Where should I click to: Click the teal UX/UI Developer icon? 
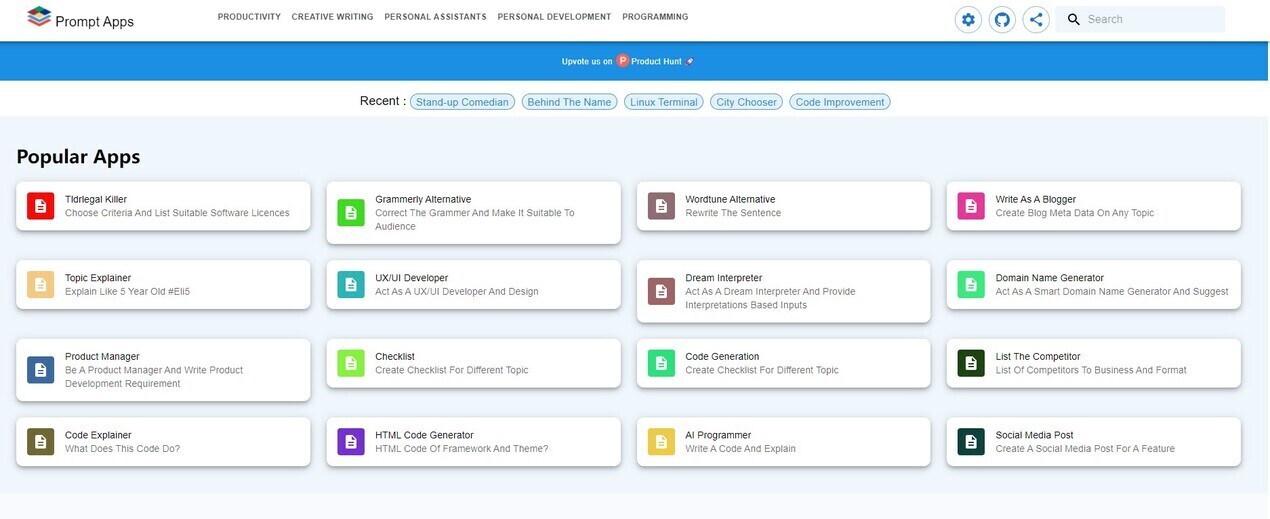[x=351, y=285]
